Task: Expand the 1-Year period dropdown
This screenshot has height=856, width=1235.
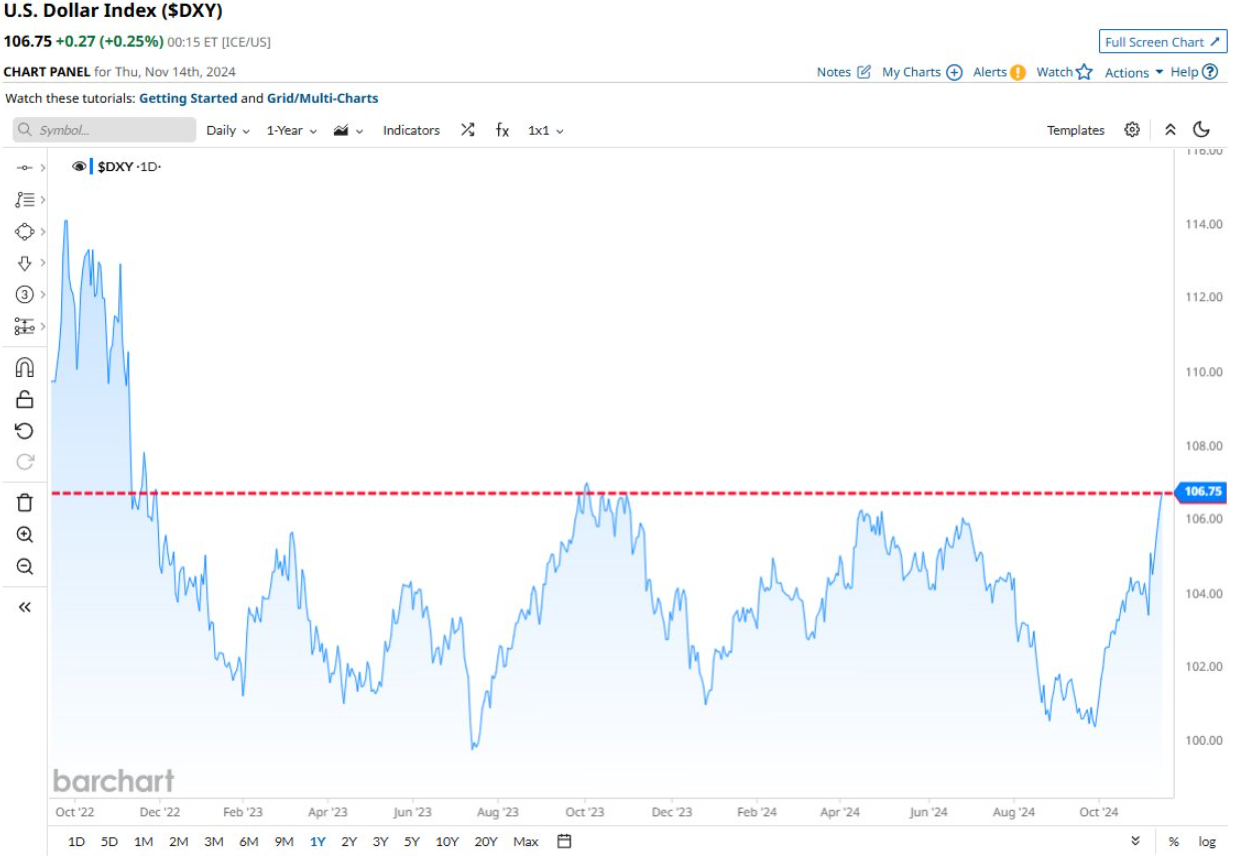Action: pos(291,130)
